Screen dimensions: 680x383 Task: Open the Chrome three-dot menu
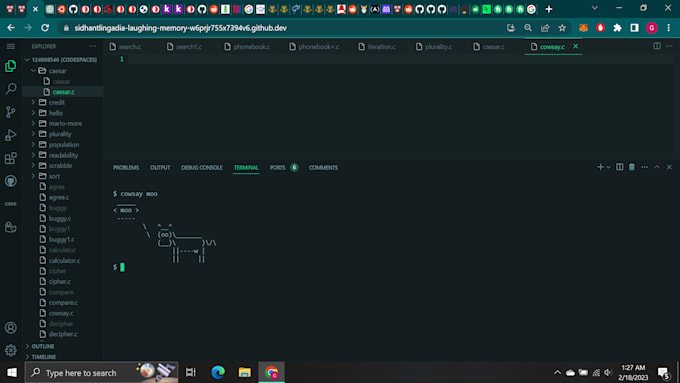tap(669, 28)
